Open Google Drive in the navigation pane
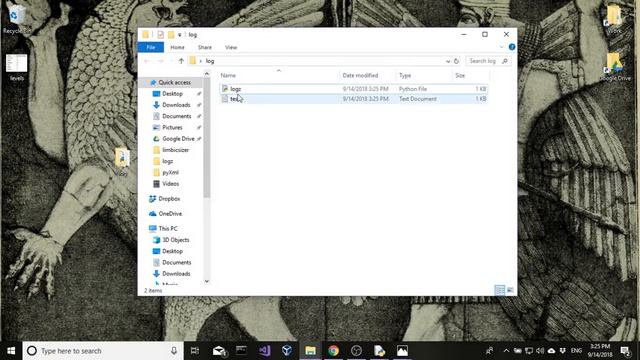This screenshot has height=360, width=640. (x=178, y=139)
